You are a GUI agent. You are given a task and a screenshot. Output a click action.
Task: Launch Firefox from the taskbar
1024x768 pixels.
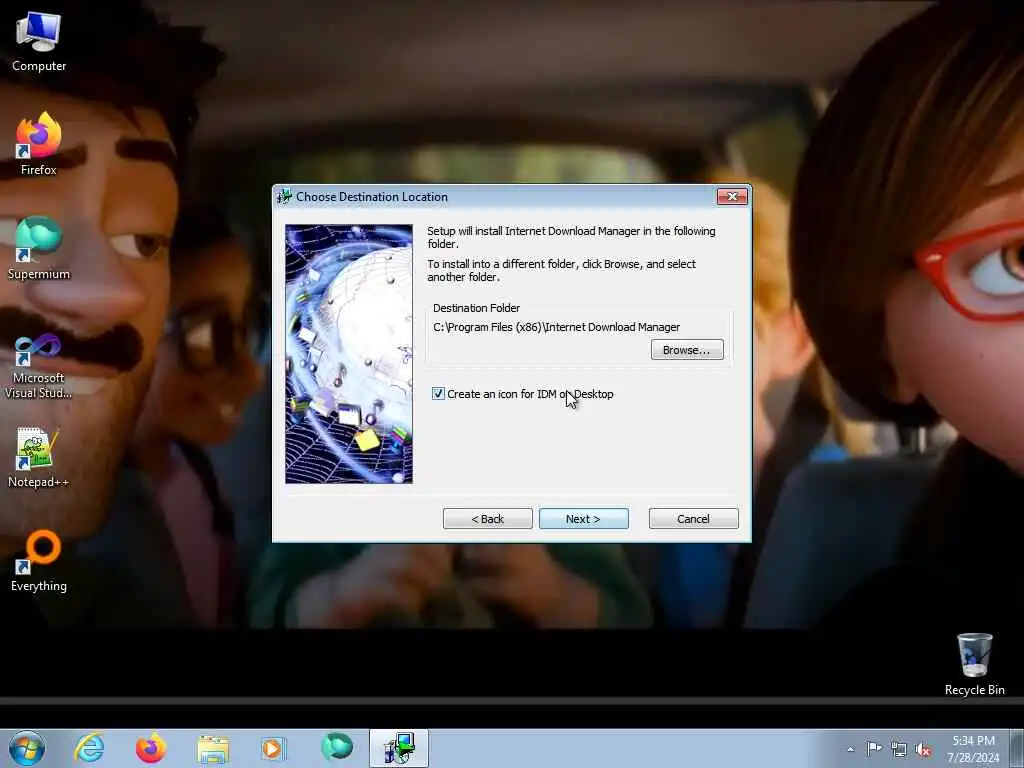click(151, 748)
